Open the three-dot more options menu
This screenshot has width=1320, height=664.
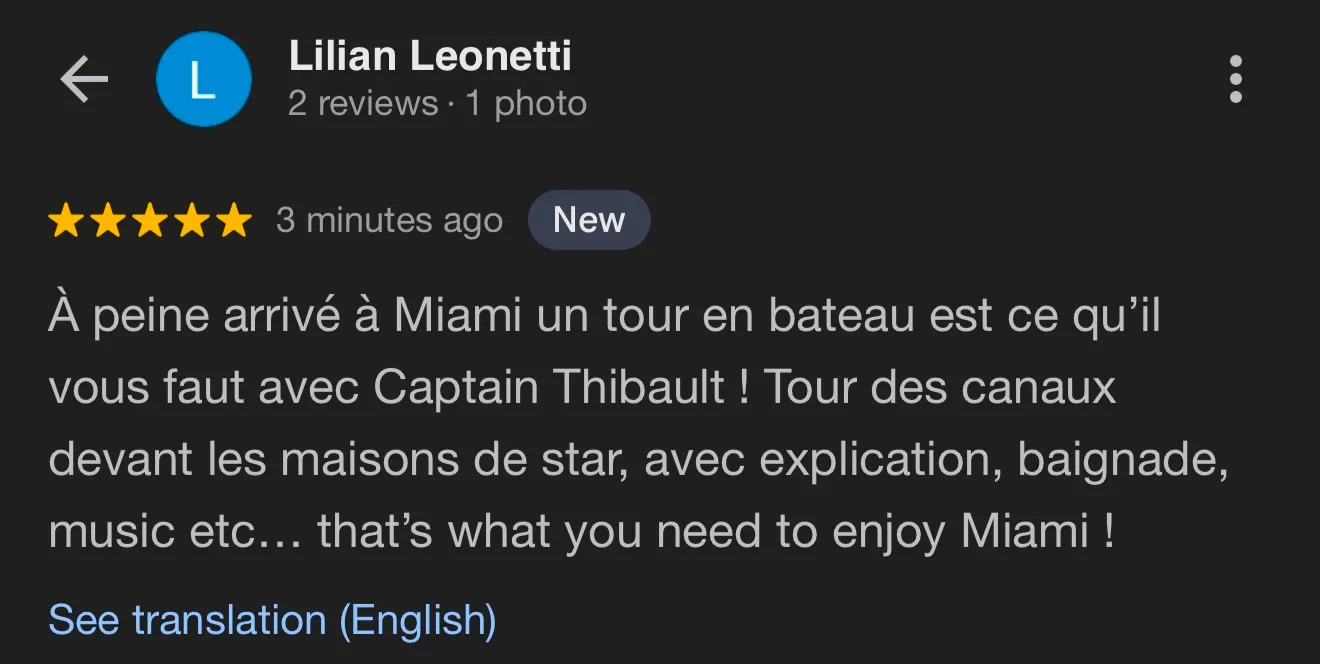1236,79
